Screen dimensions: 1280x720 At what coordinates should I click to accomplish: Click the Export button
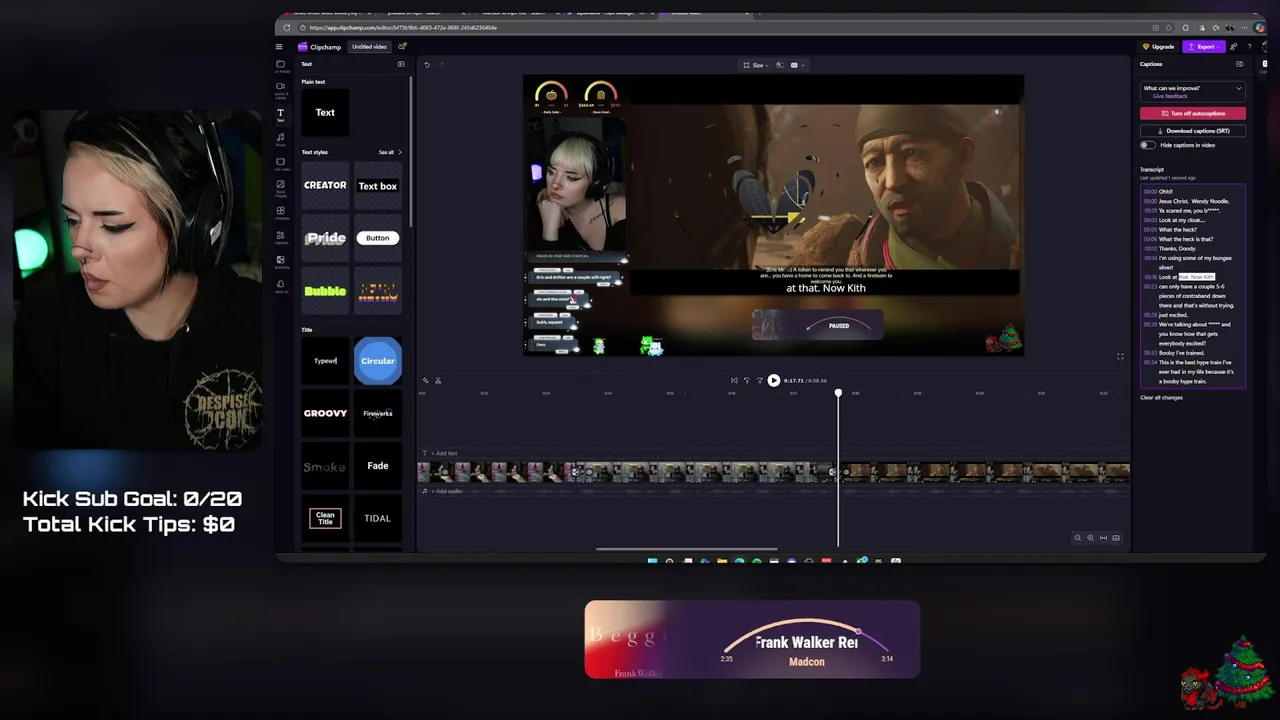pyautogui.click(x=1203, y=47)
